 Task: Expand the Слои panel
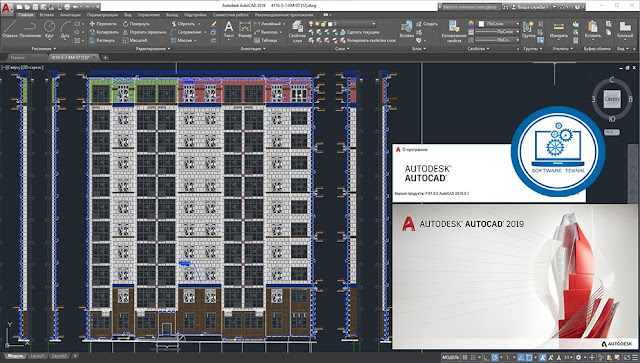point(342,49)
